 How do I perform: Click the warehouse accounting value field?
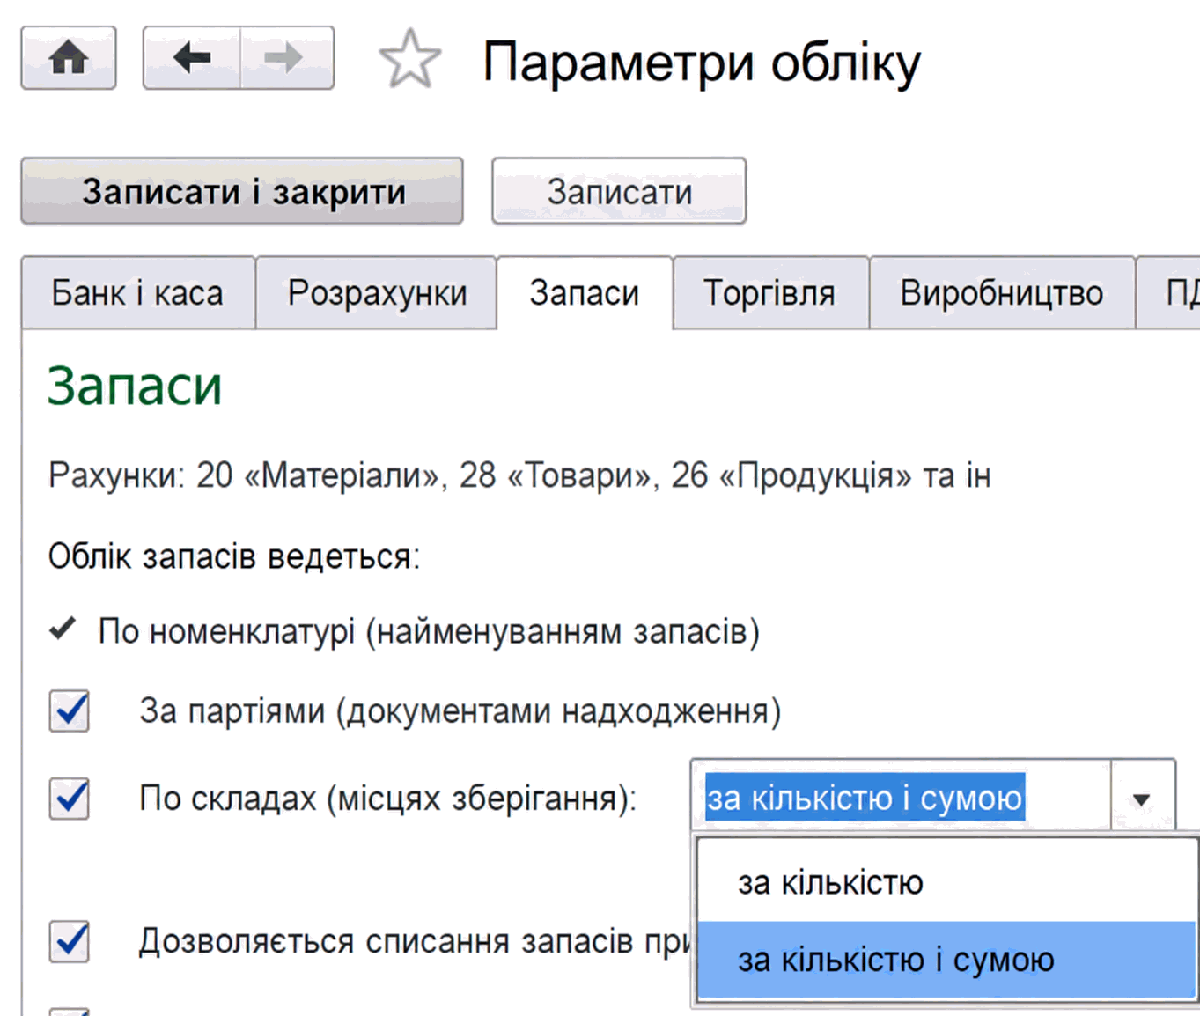click(x=900, y=799)
